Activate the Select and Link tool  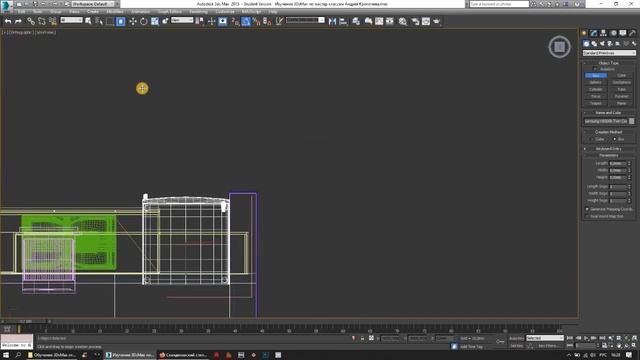pyautogui.click(x=31, y=21)
